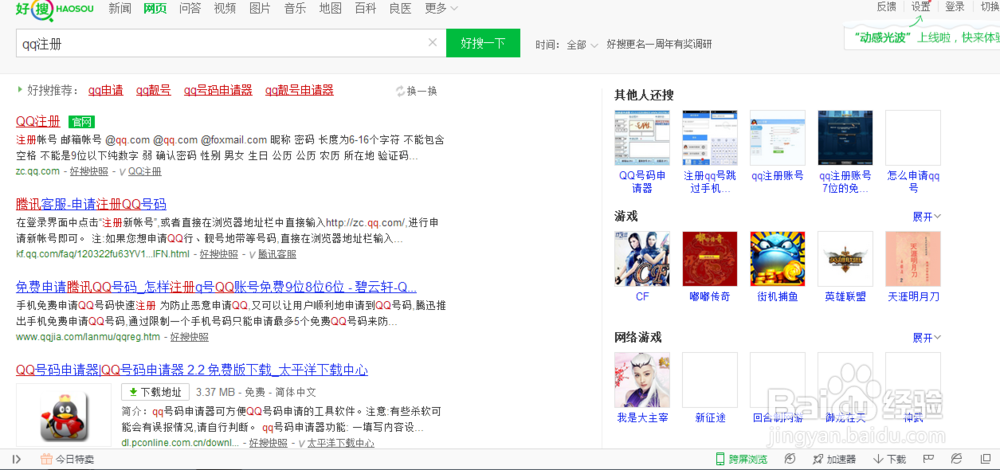
Task: Click the flag icon in status bar
Action: [929, 459]
